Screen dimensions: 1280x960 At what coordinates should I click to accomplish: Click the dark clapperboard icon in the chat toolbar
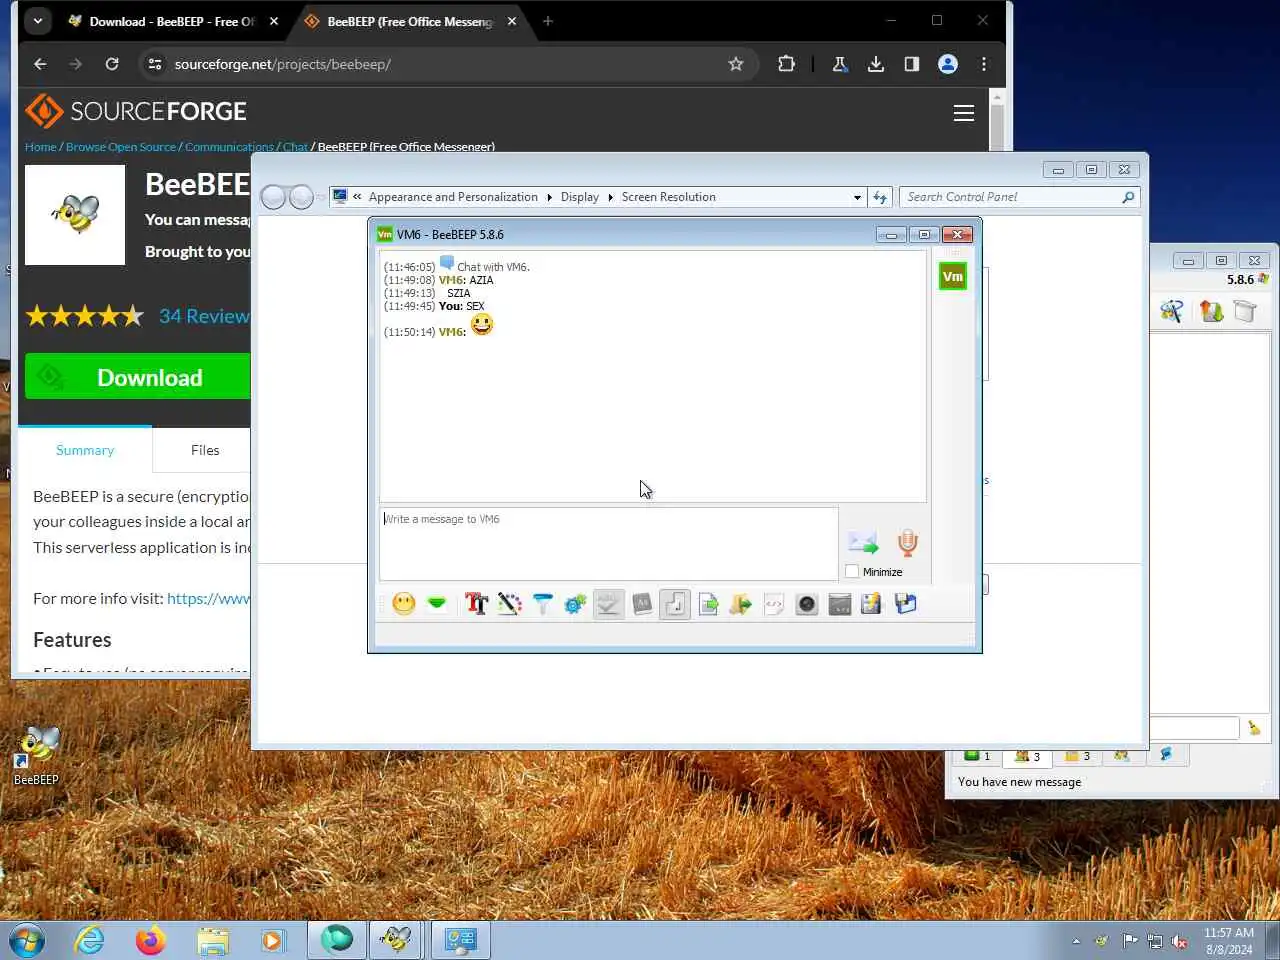coord(840,604)
